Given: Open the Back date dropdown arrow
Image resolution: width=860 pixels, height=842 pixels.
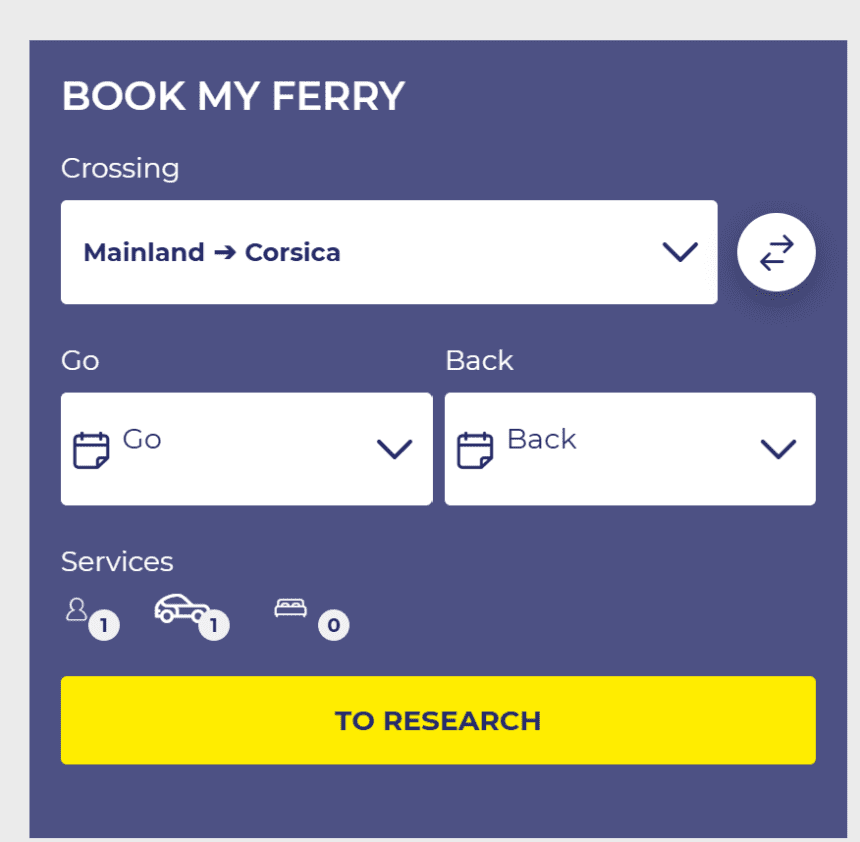Looking at the screenshot, I should 778,449.
